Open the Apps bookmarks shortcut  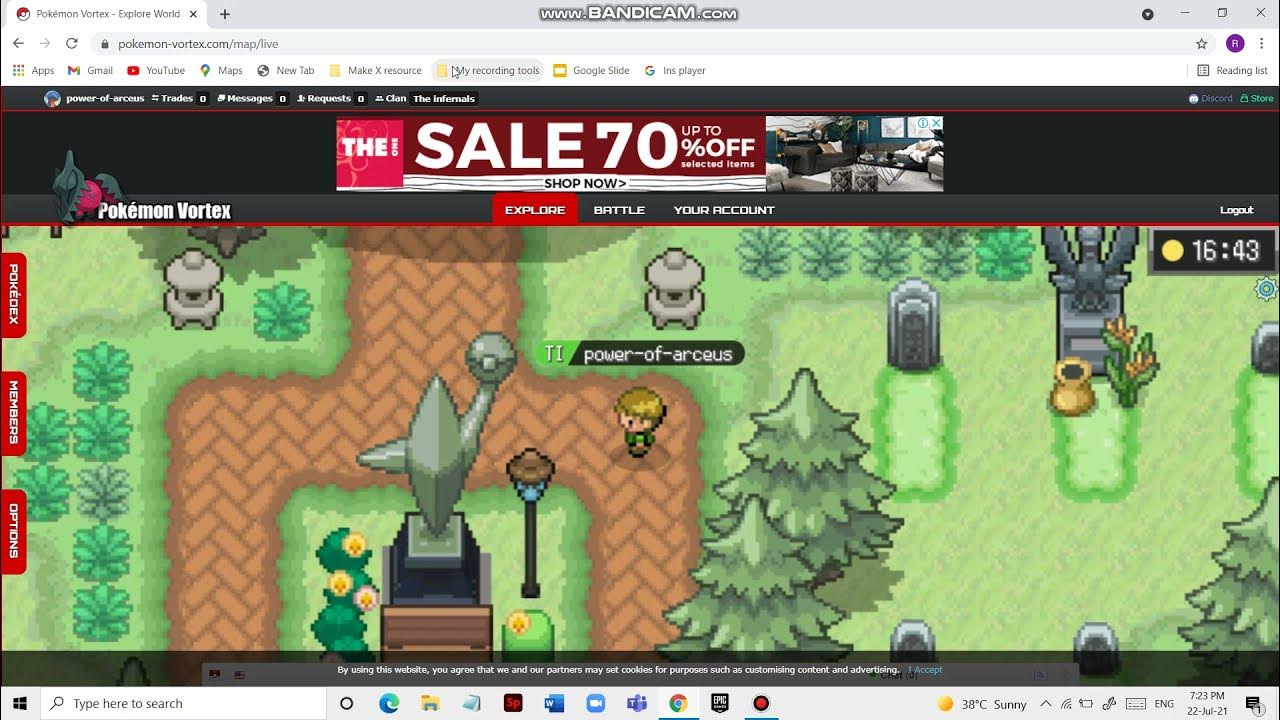pos(33,71)
